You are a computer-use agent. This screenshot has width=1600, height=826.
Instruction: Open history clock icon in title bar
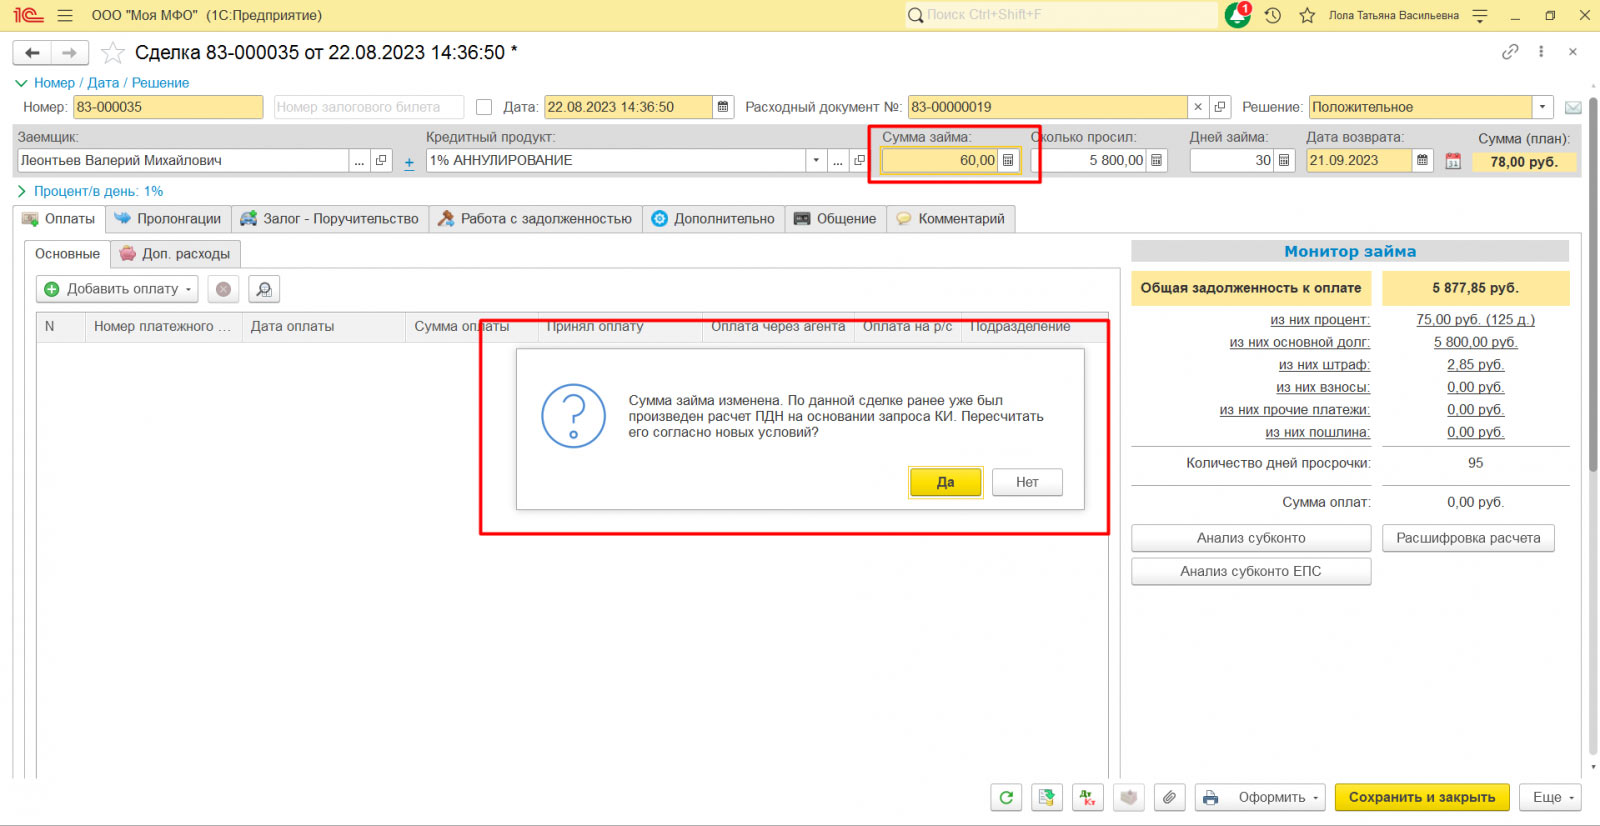[x=1273, y=15]
